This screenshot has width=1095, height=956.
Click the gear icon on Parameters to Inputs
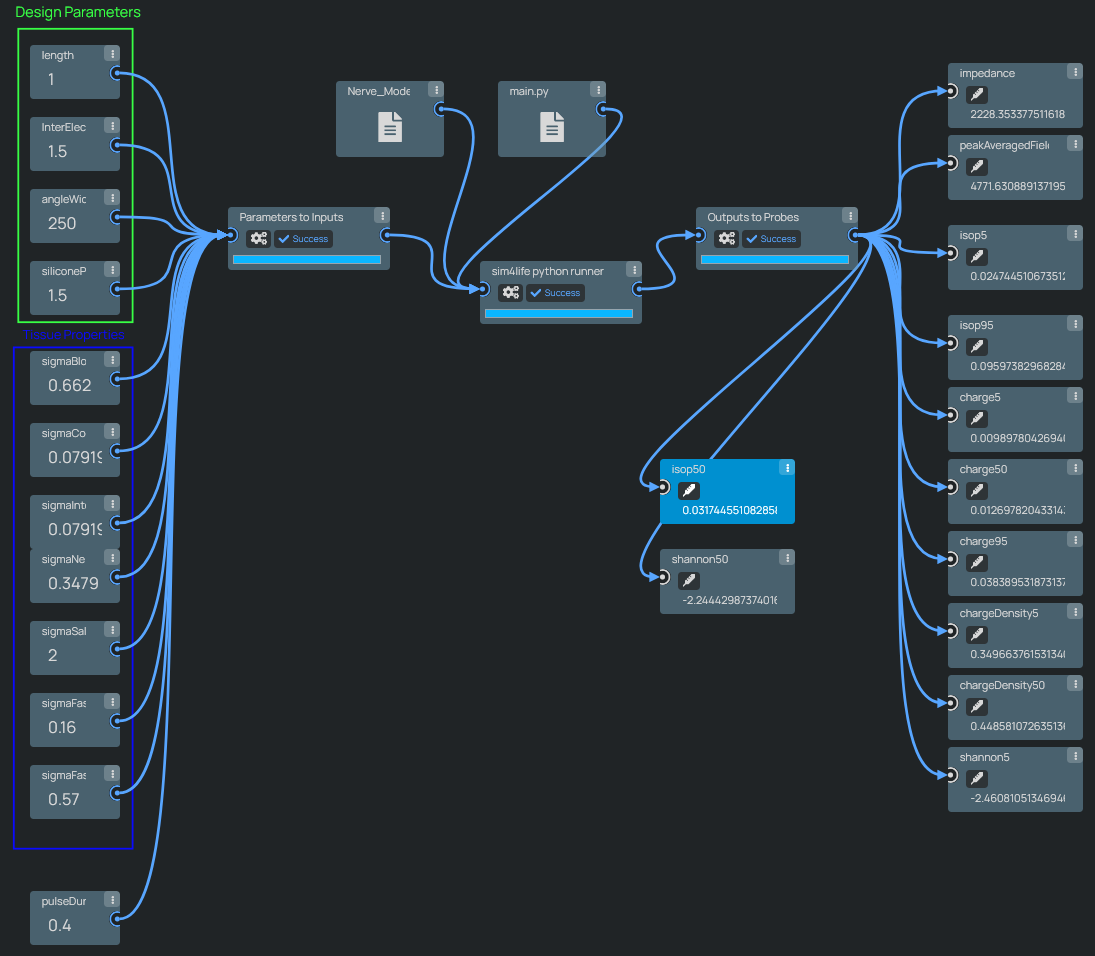click(259, 238)
